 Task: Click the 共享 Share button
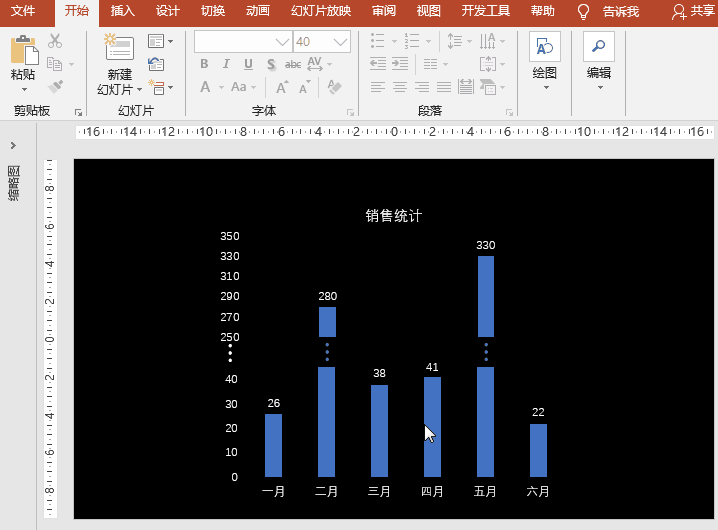[x=693, y=11]
